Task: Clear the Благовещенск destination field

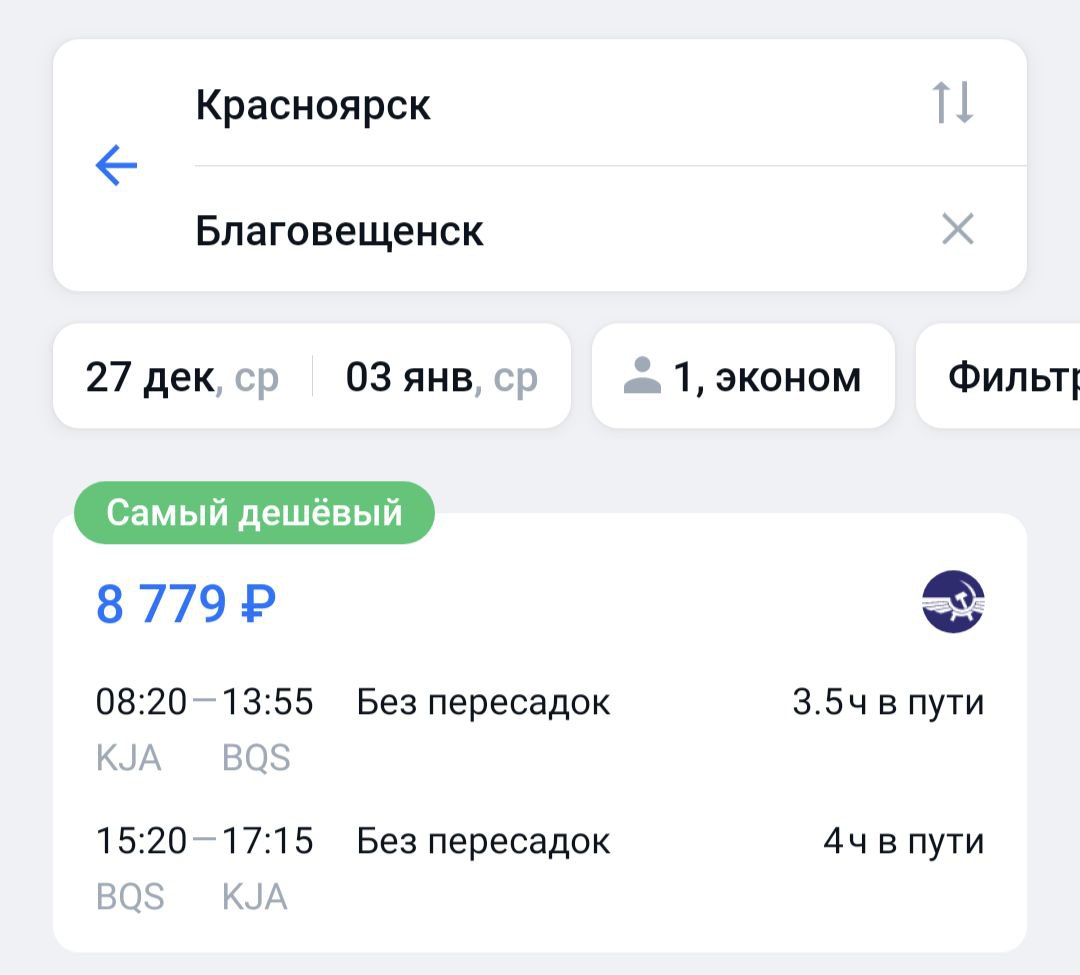Action: click(x=957, y=230)
